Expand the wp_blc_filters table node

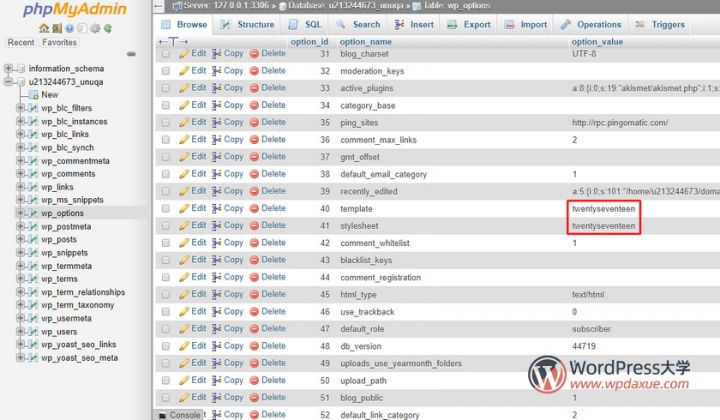coord(20,108)
